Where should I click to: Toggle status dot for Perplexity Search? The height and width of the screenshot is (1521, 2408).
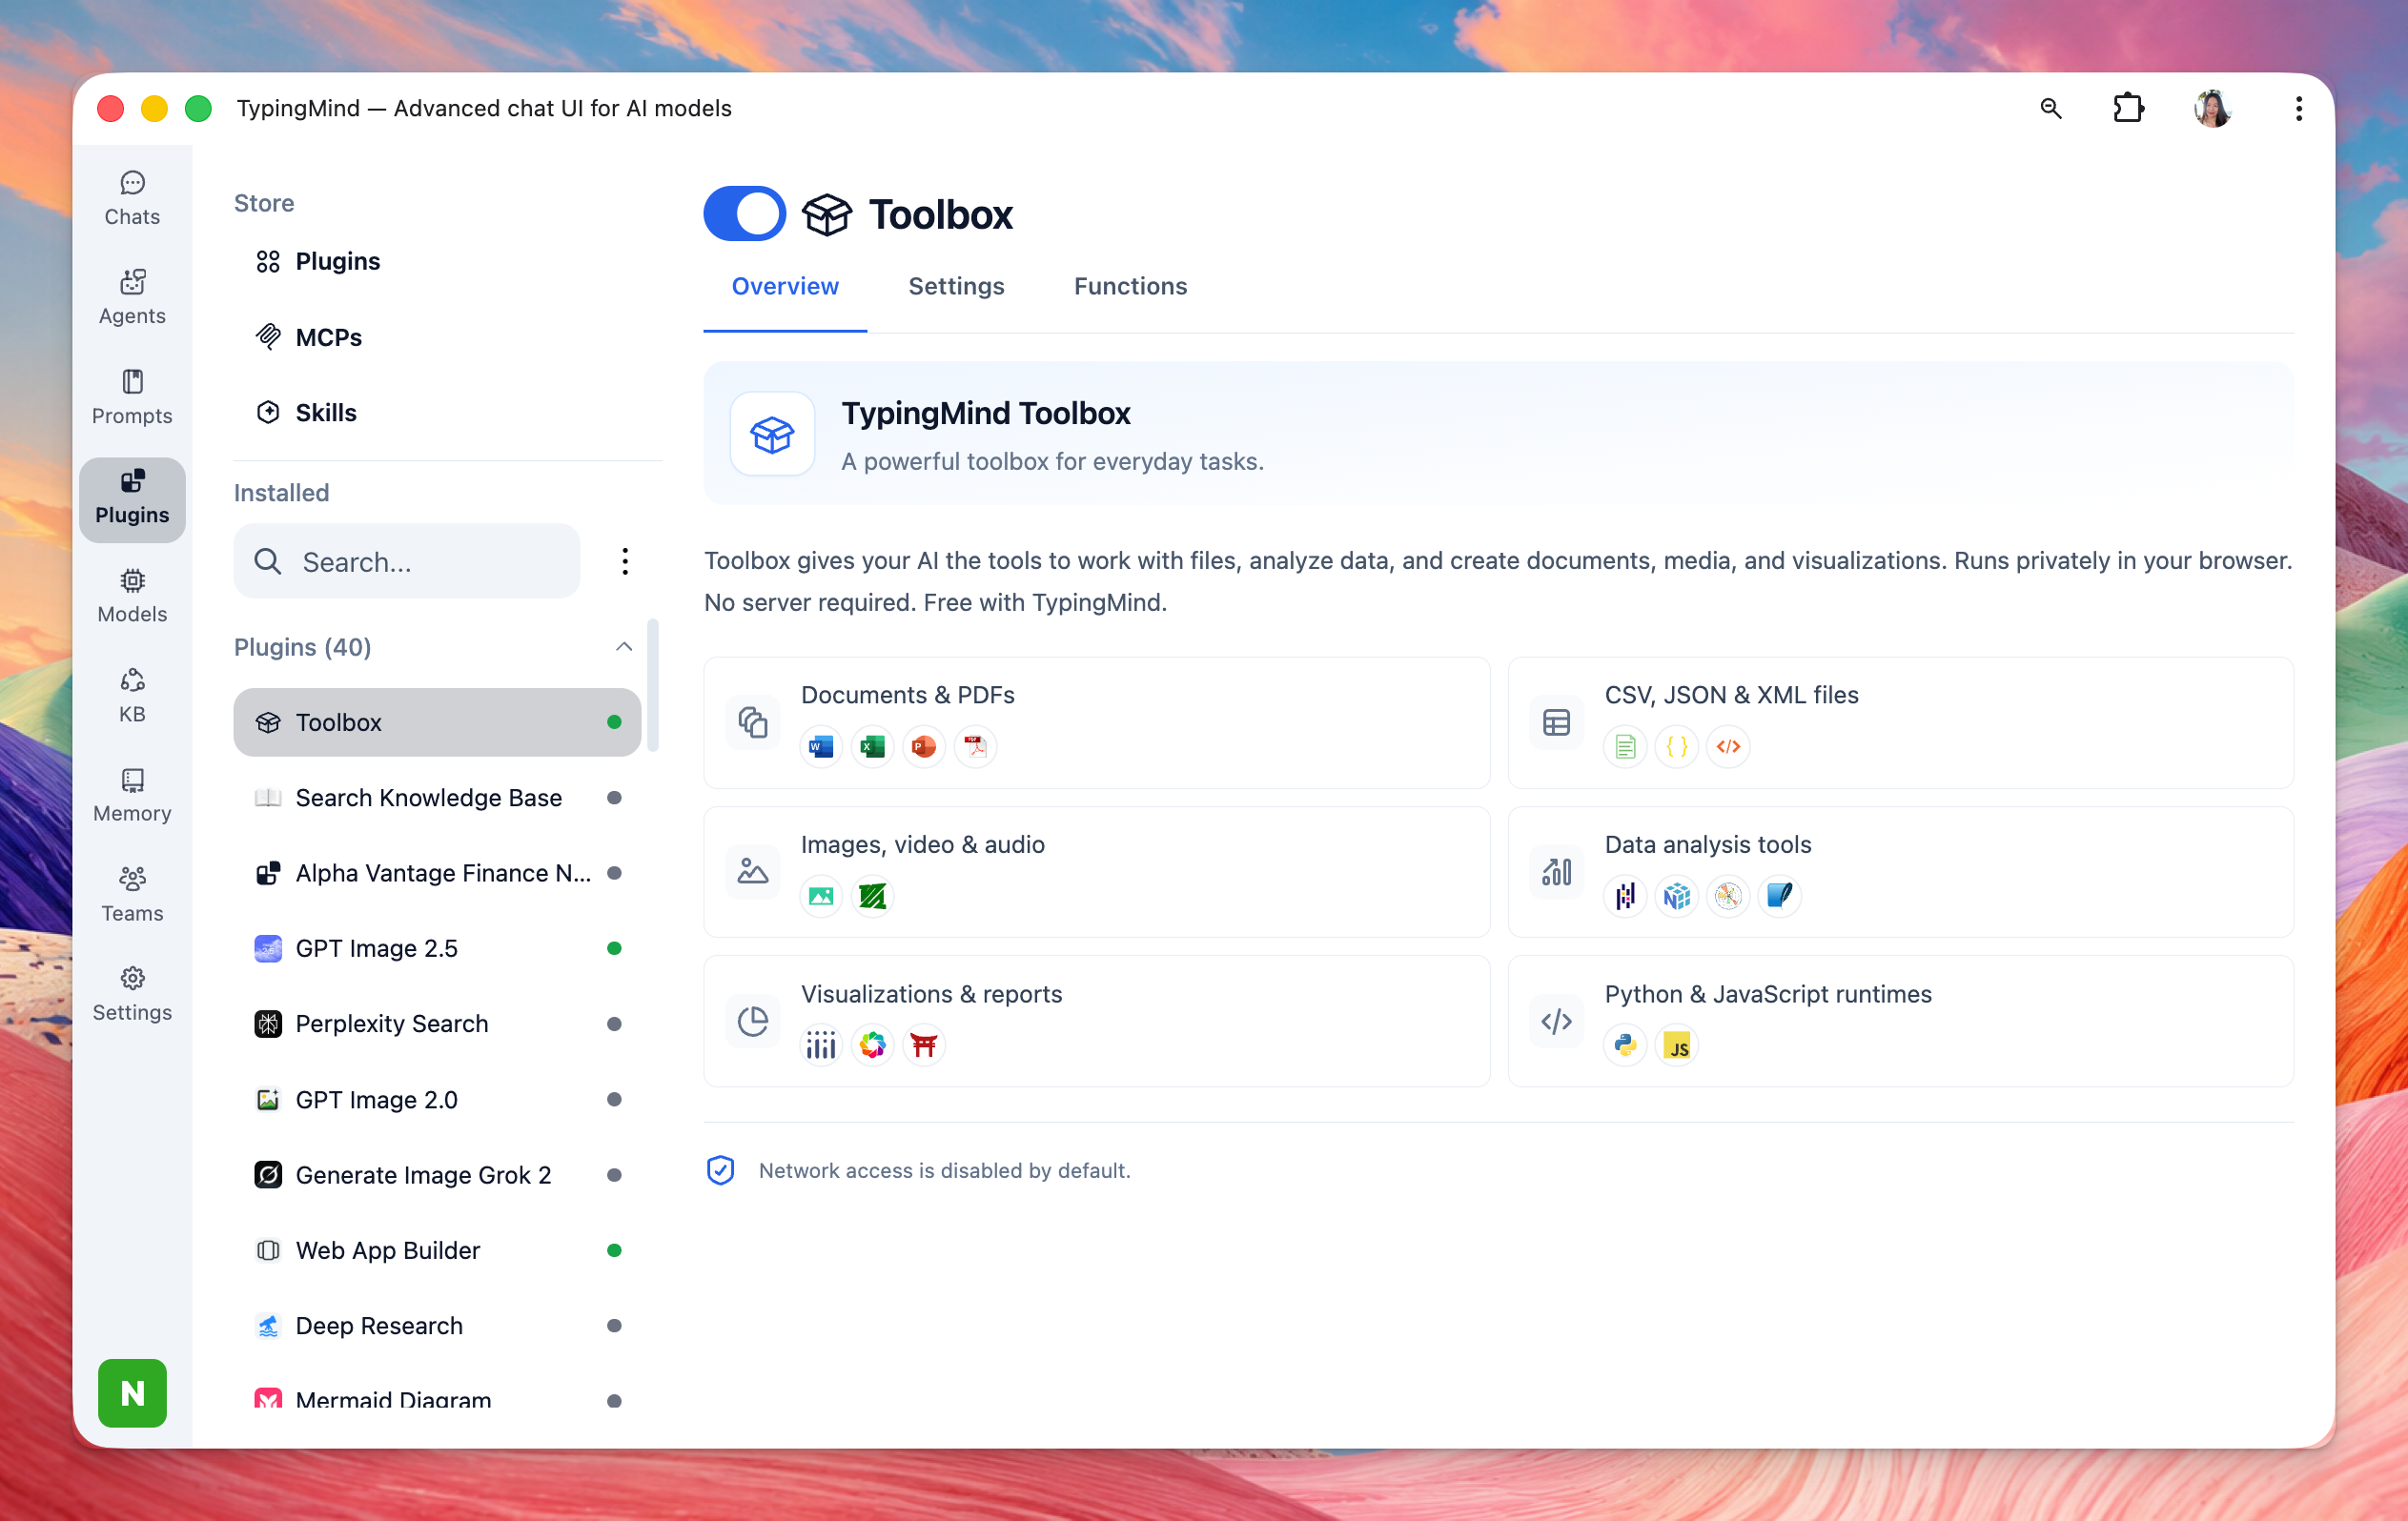tap(614, 1024)
